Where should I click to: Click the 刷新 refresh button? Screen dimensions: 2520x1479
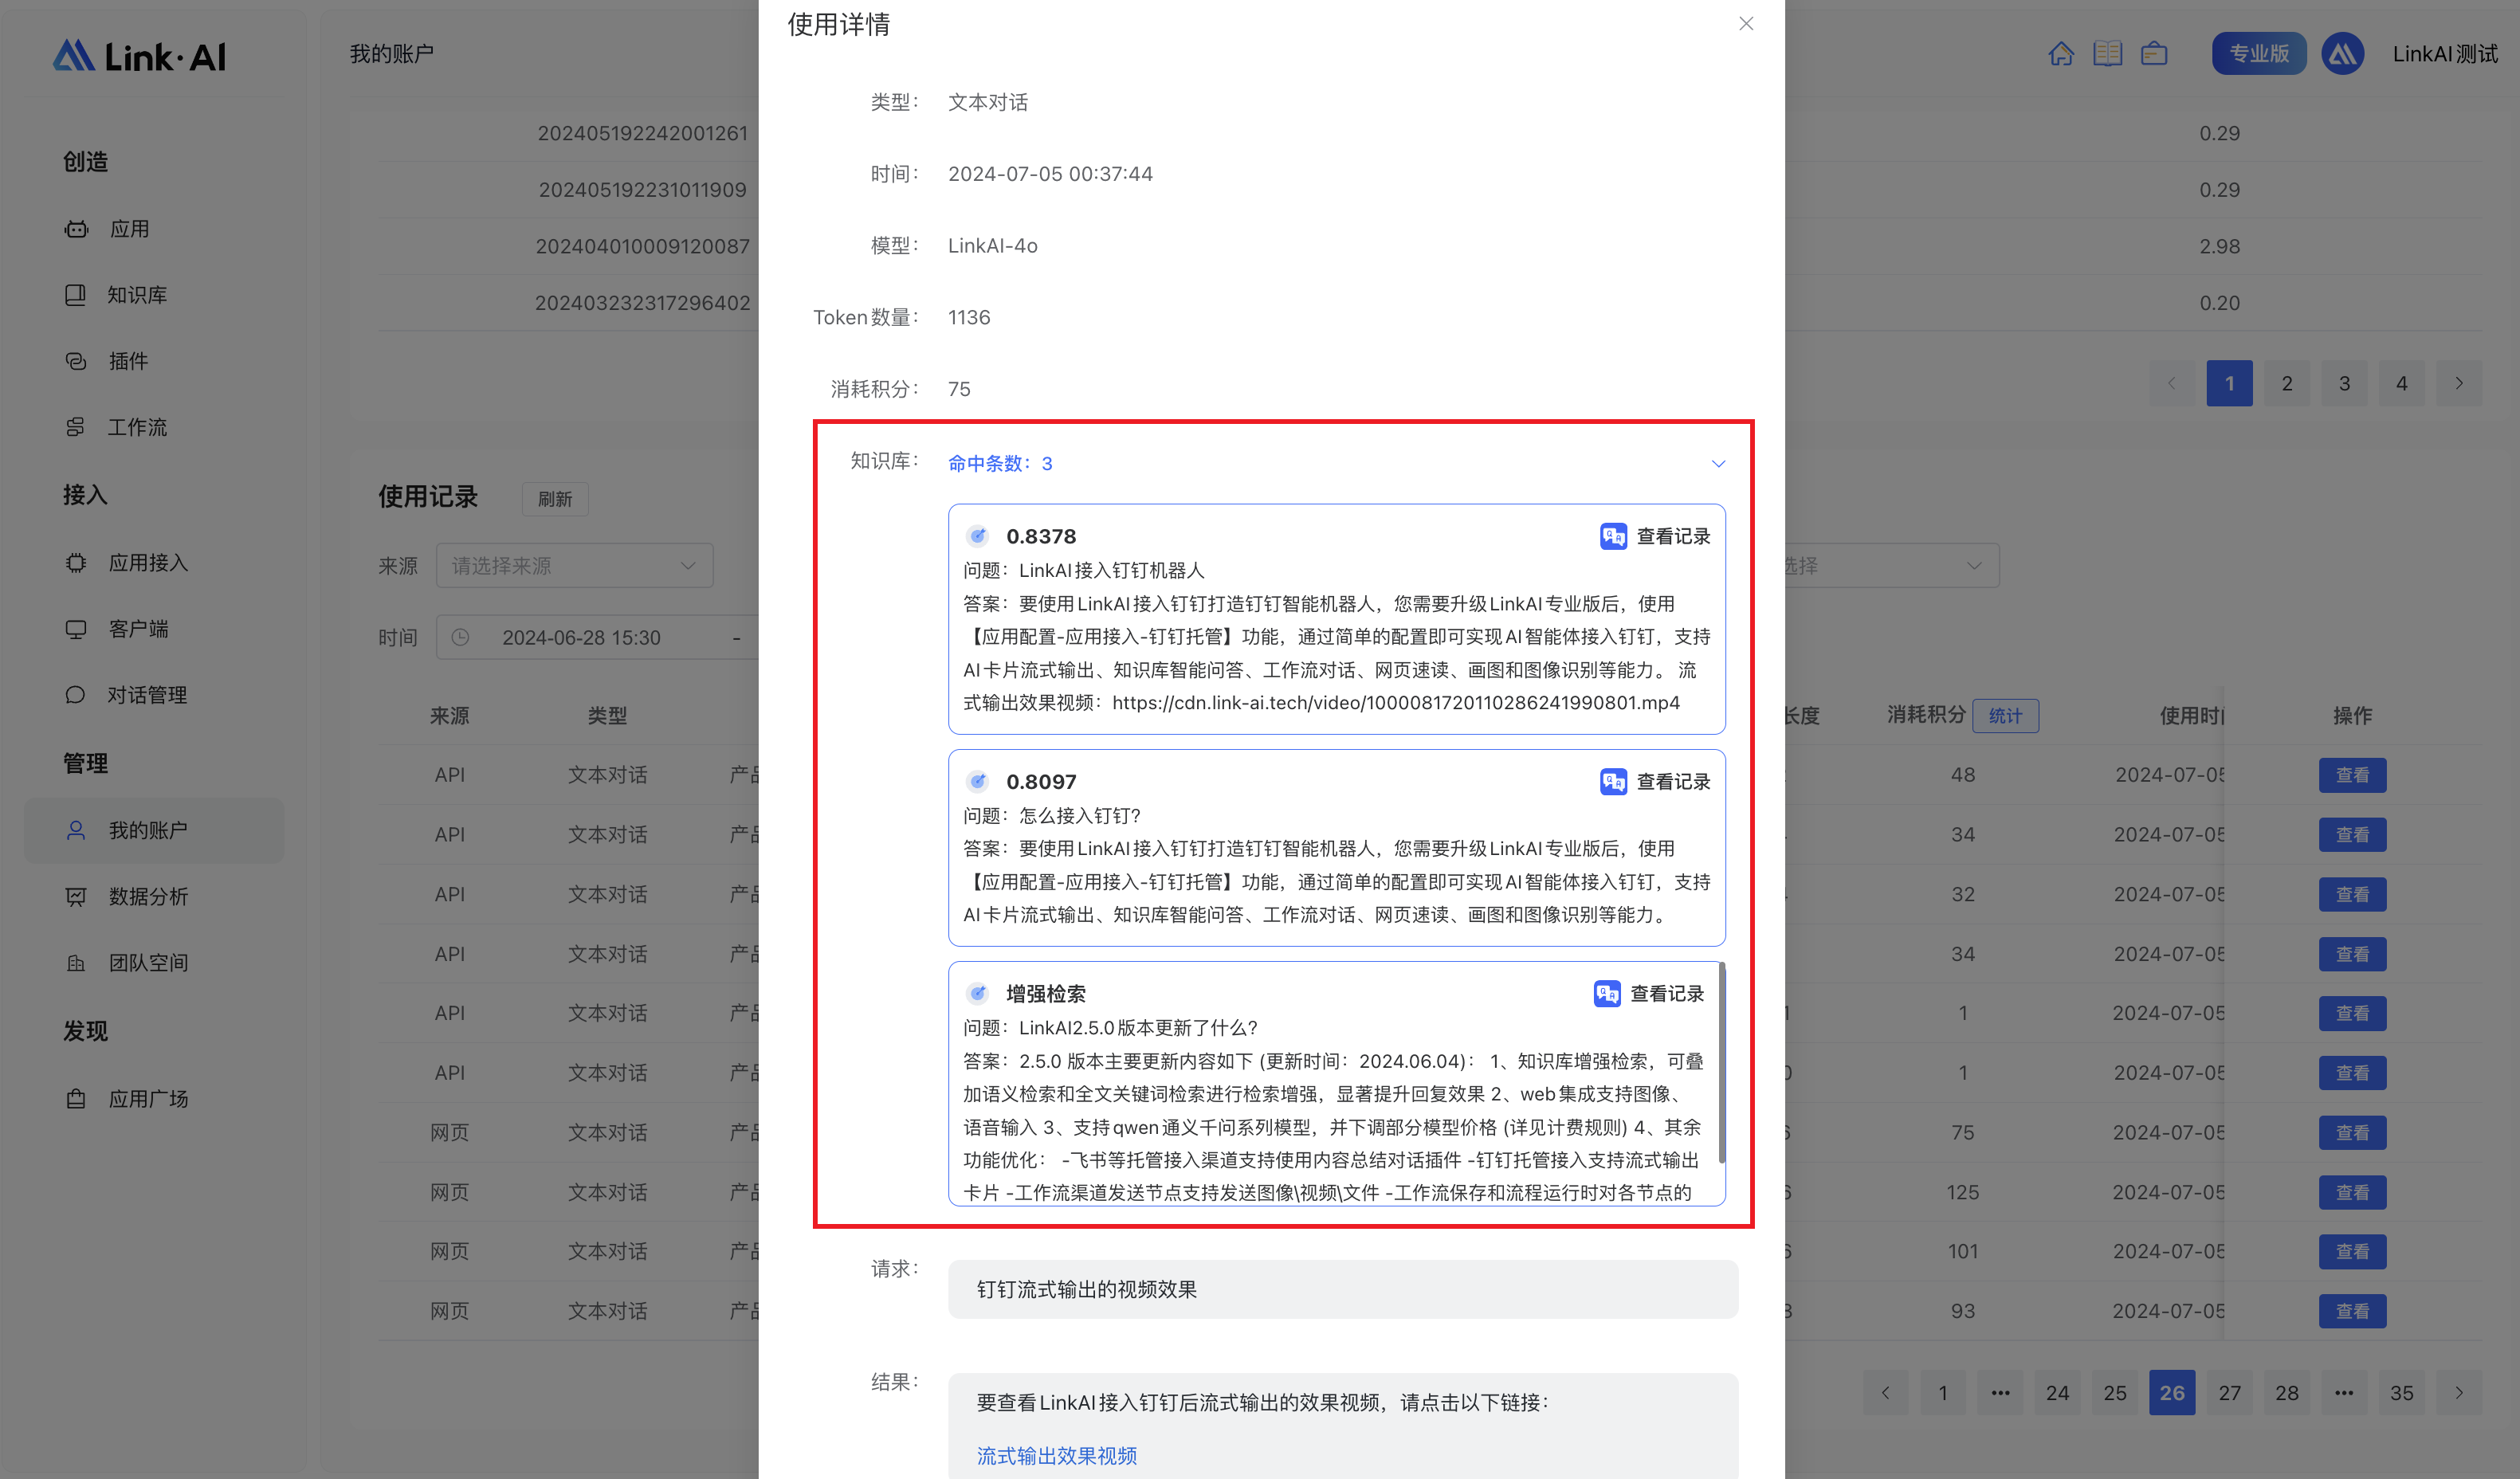click(555, 499)
